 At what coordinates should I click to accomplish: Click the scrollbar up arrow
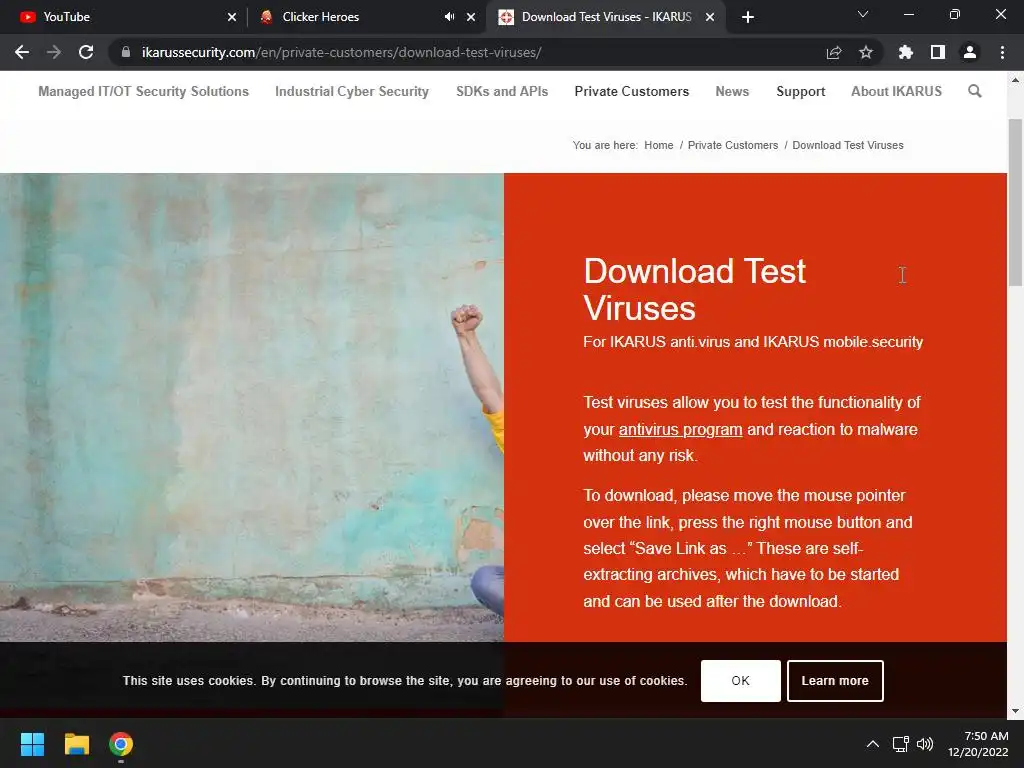pyautogui.click(x=1015, y=80)
